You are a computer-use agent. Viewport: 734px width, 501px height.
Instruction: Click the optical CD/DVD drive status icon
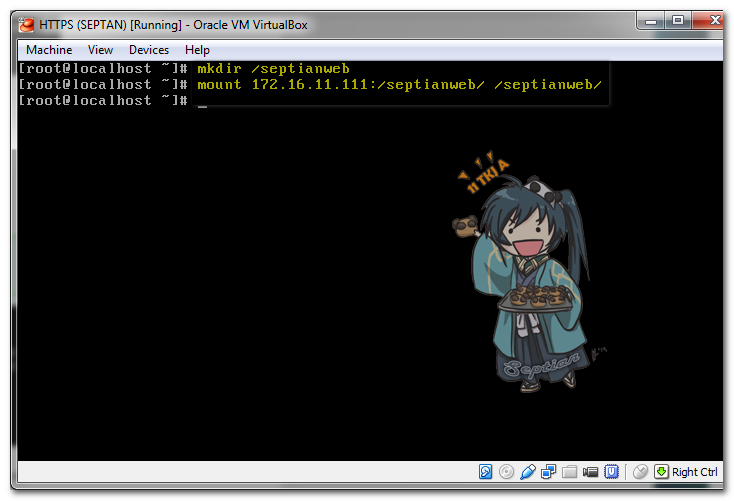(506, 472)
